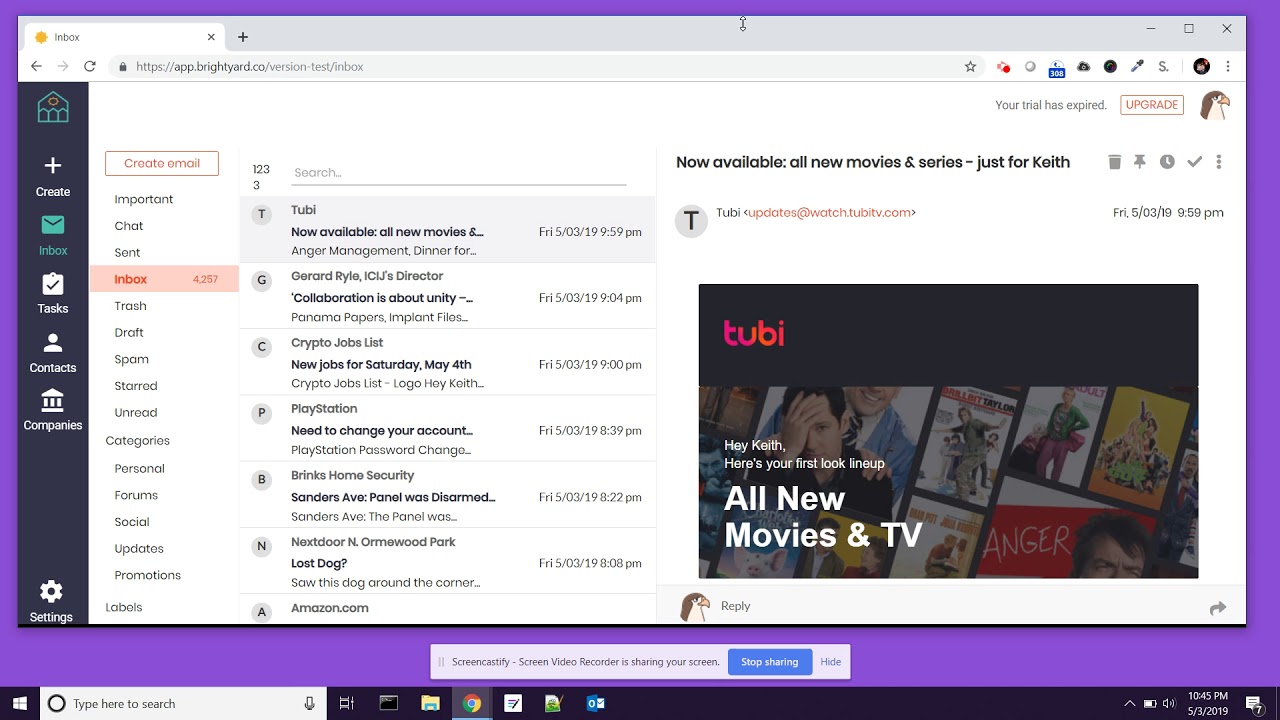The height and width of the screenshot is (720, 1280).
Task: Open the Tasks clipboard icon
Action: pyautogui.click(x=53, y=284)
